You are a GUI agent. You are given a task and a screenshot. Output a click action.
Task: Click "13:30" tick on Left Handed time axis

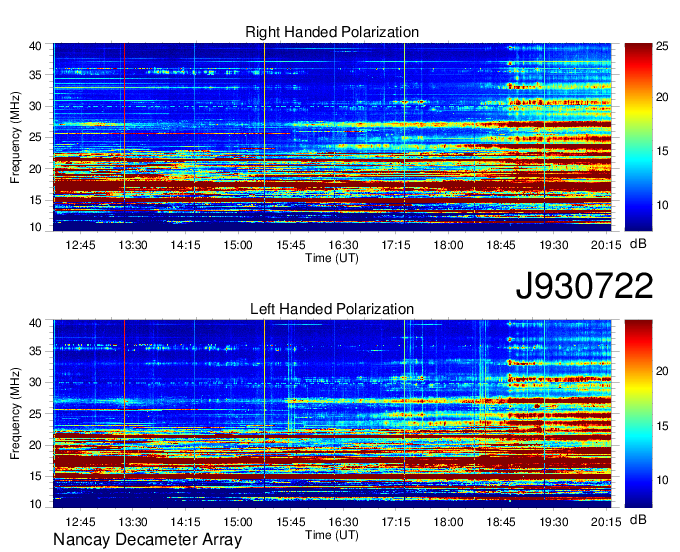tap(133, 522)
